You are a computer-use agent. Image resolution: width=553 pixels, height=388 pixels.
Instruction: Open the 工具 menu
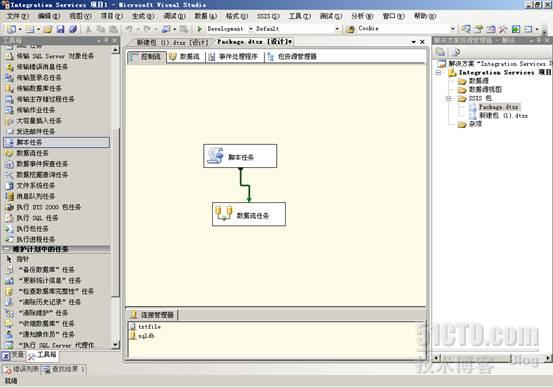[299, 16]
